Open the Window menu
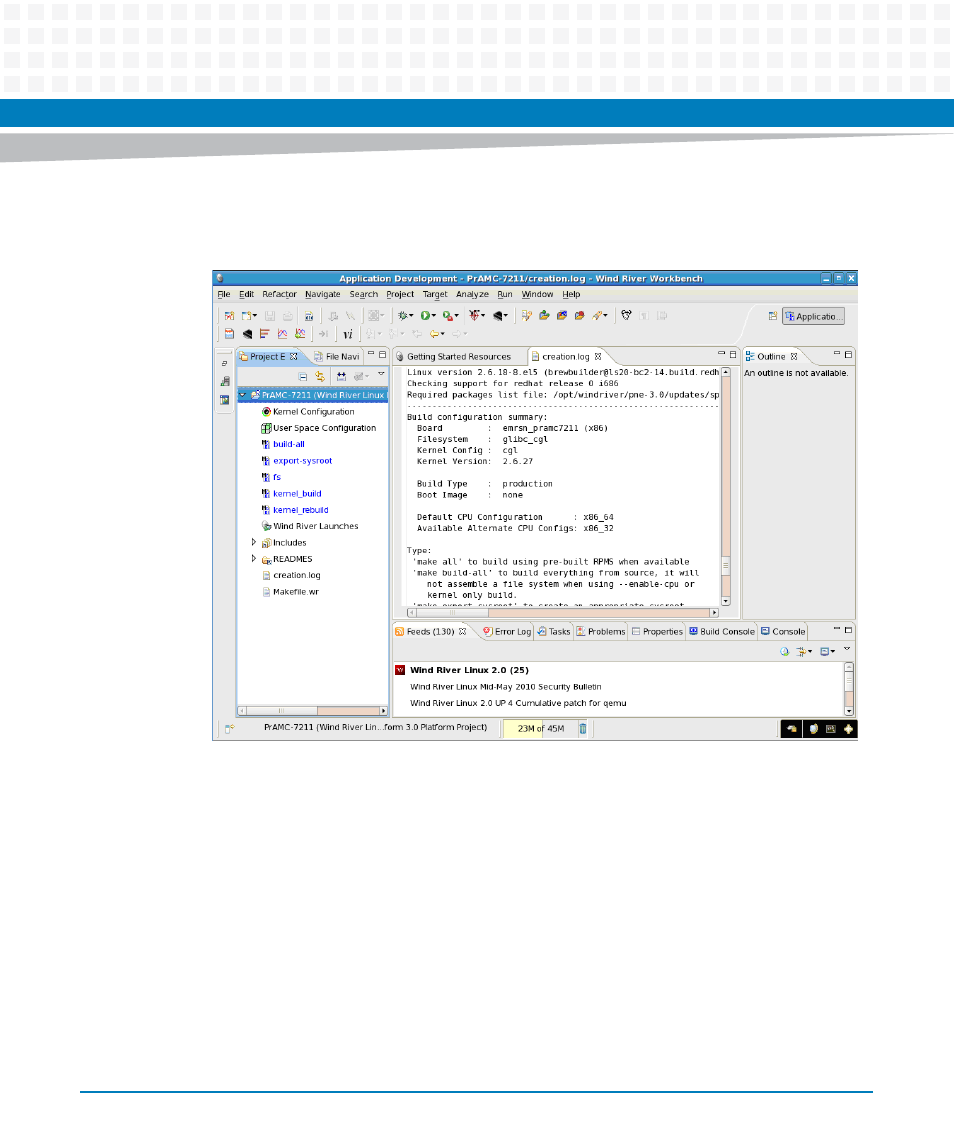 (x=538, y=294)
